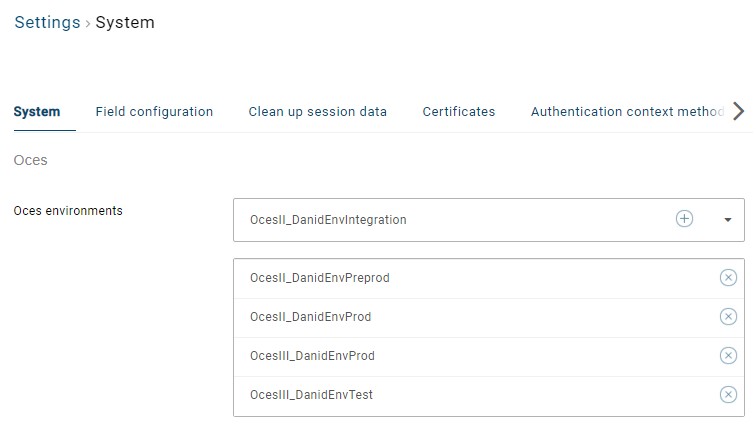Remove OcesIII_DanidEnvTest from the list
Screen dimensions: 753x431
[728, 395]
